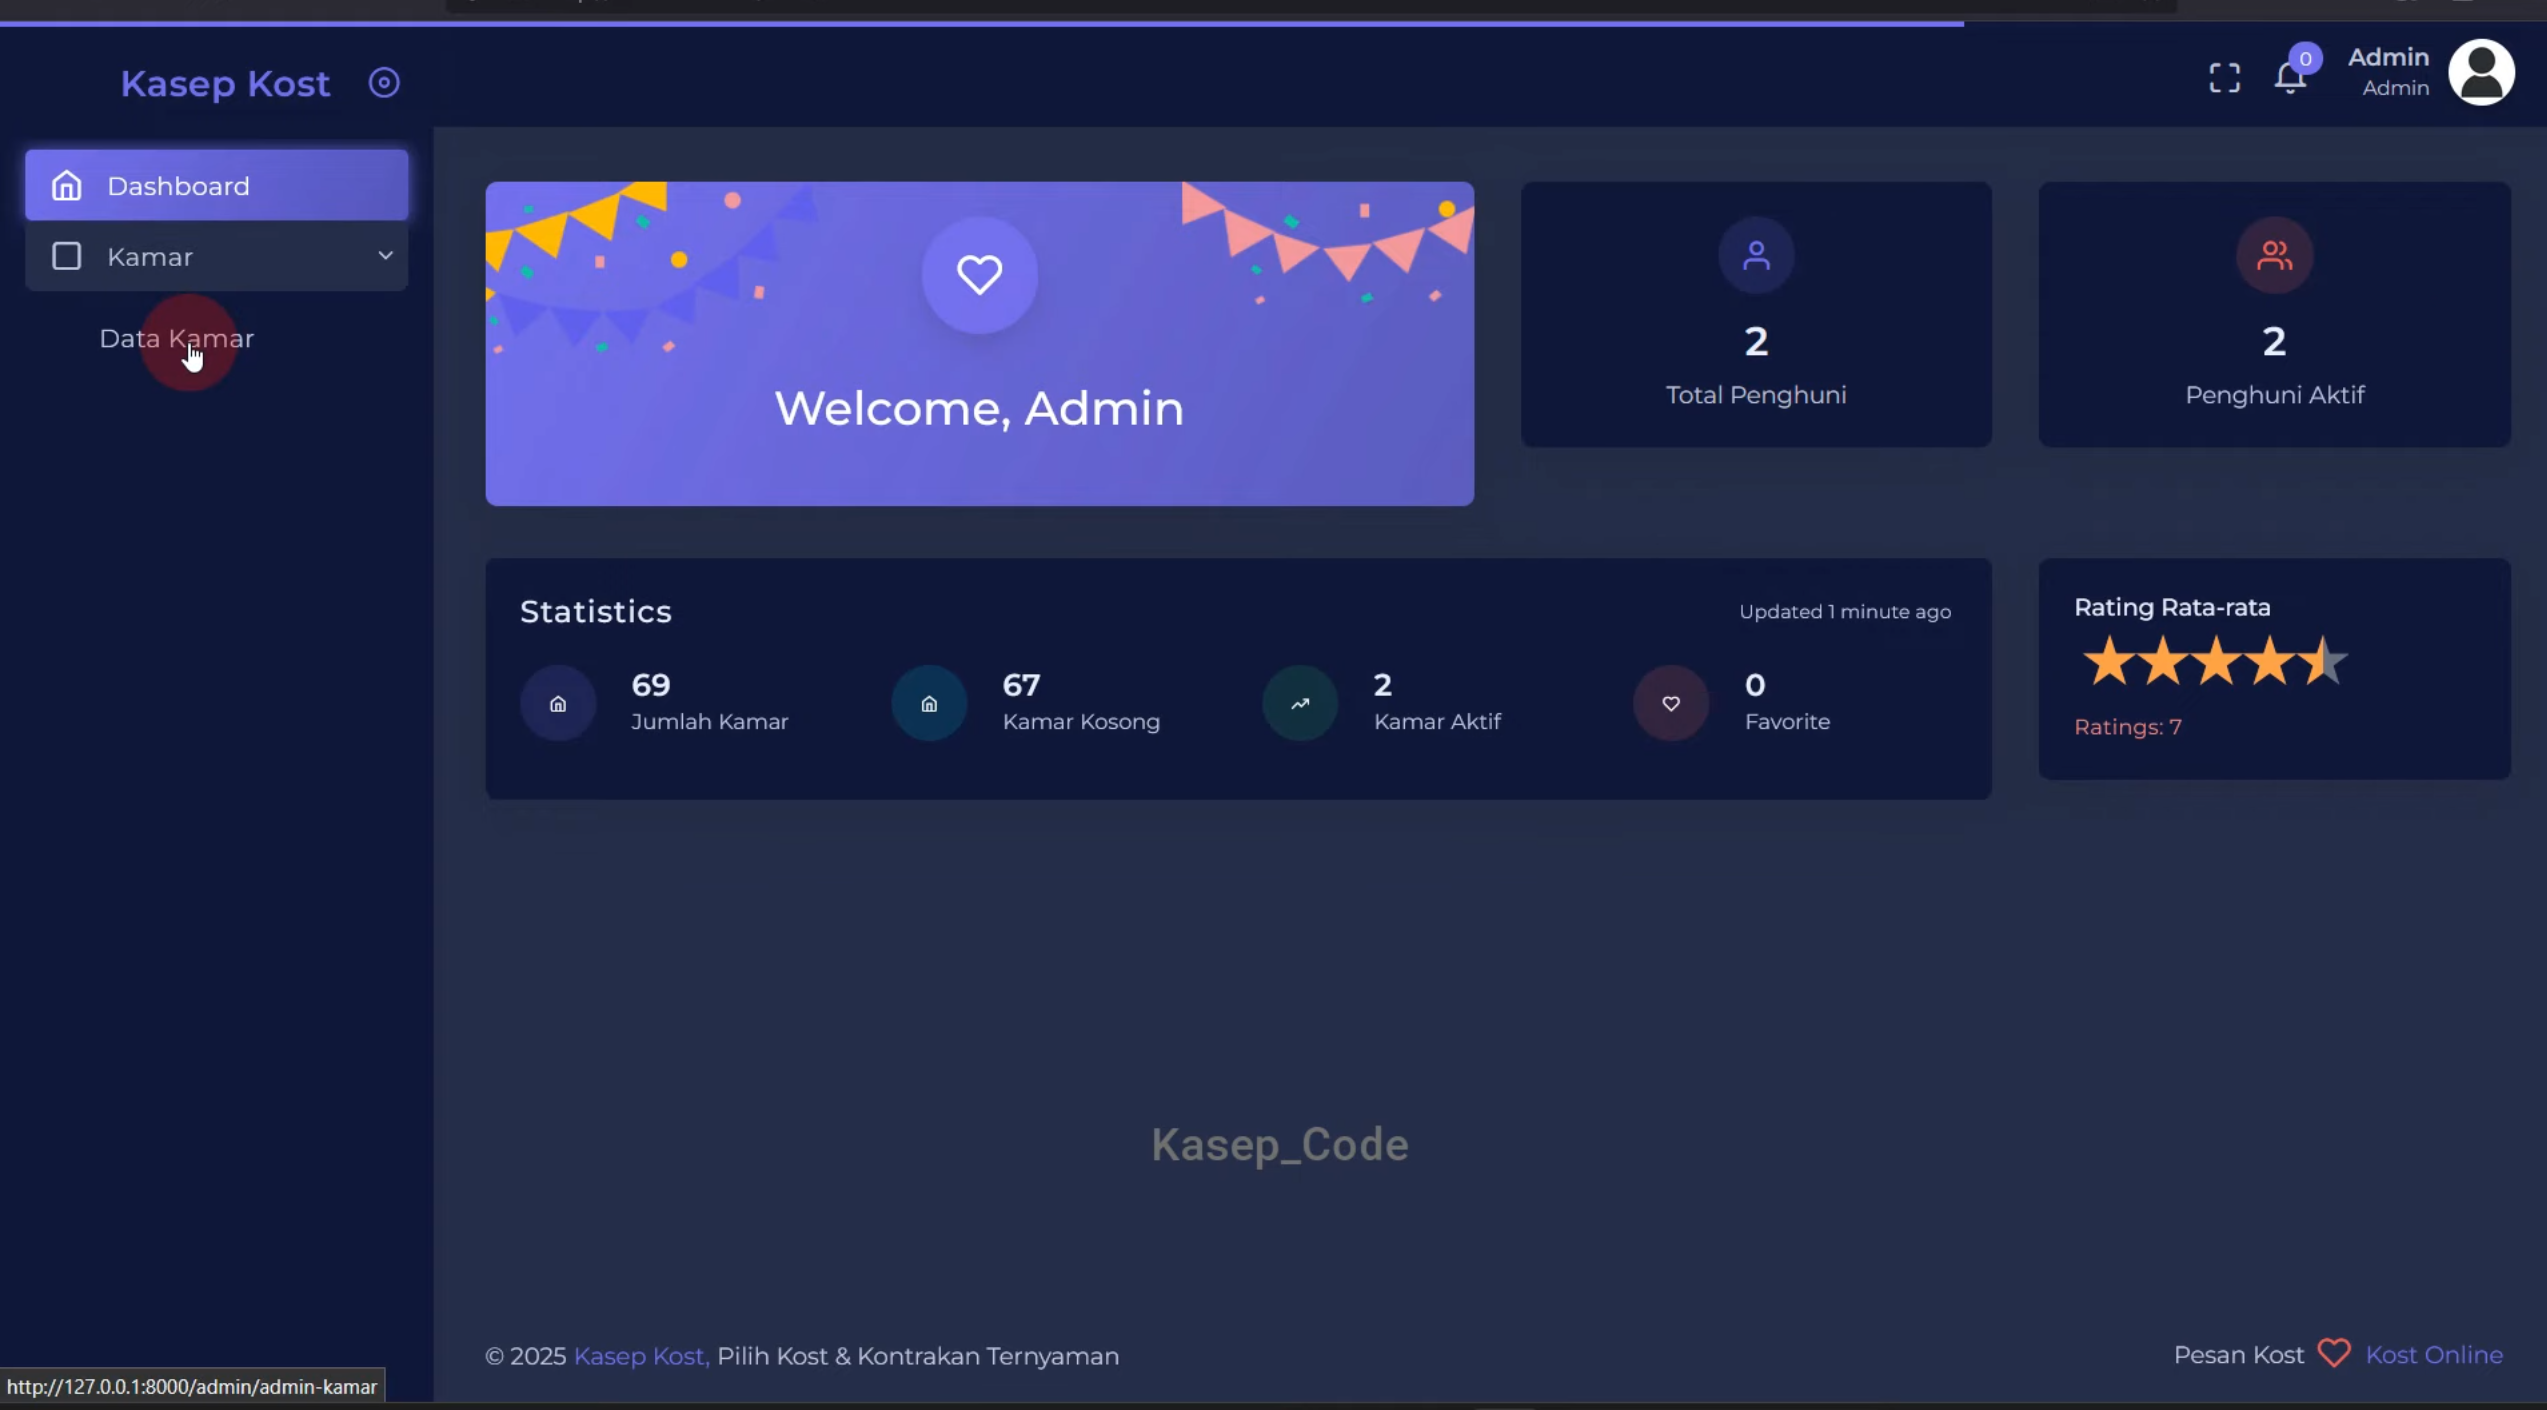Screen dimensions: 2547x1410
Task: Click the first rating star
Action: point(2108,661)
